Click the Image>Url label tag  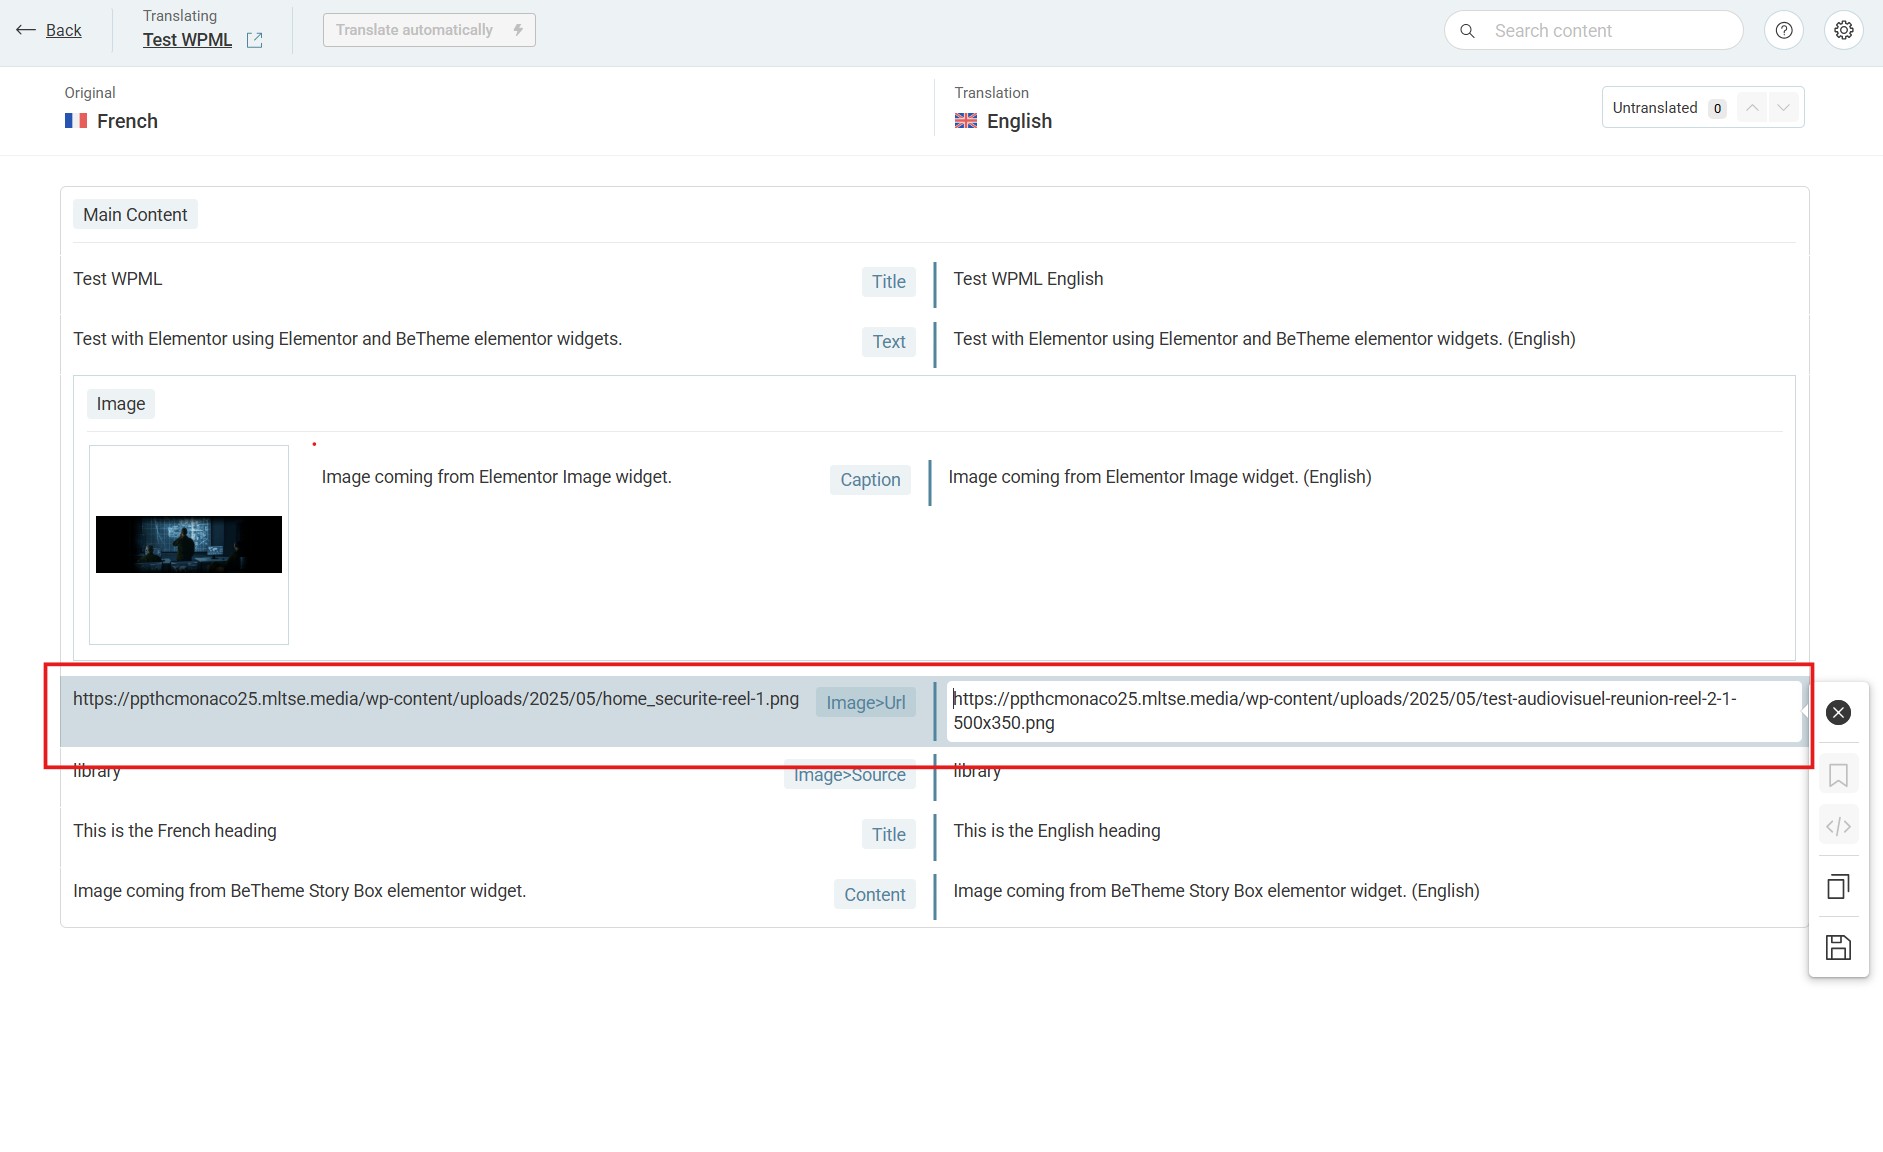866,702
